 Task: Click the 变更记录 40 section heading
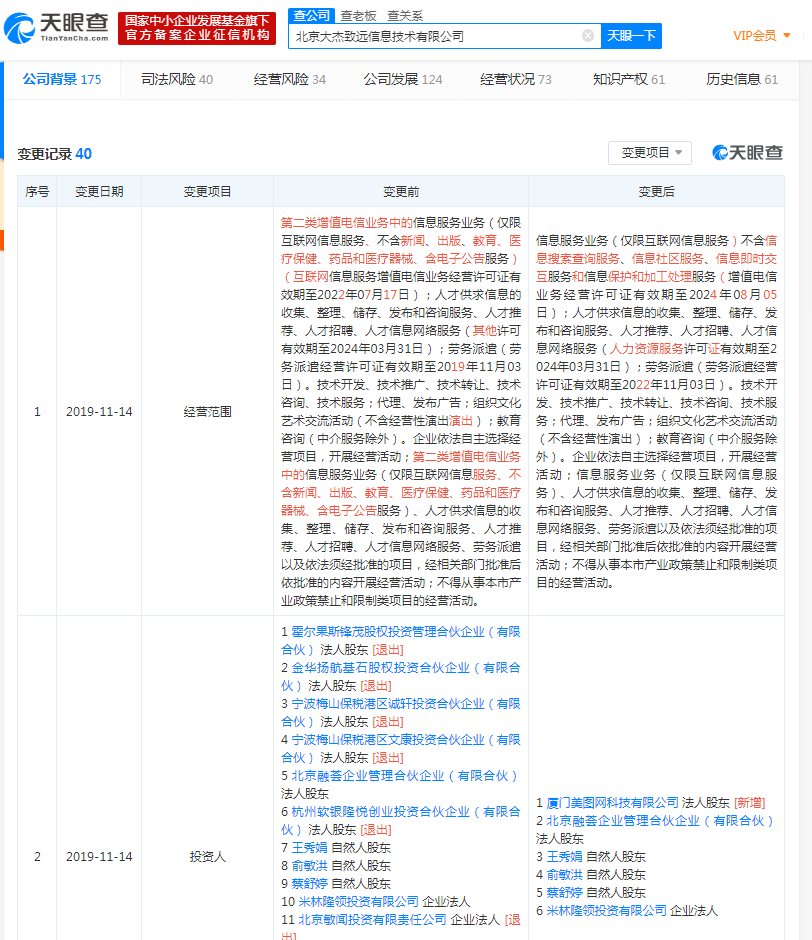tap(55, 154)
